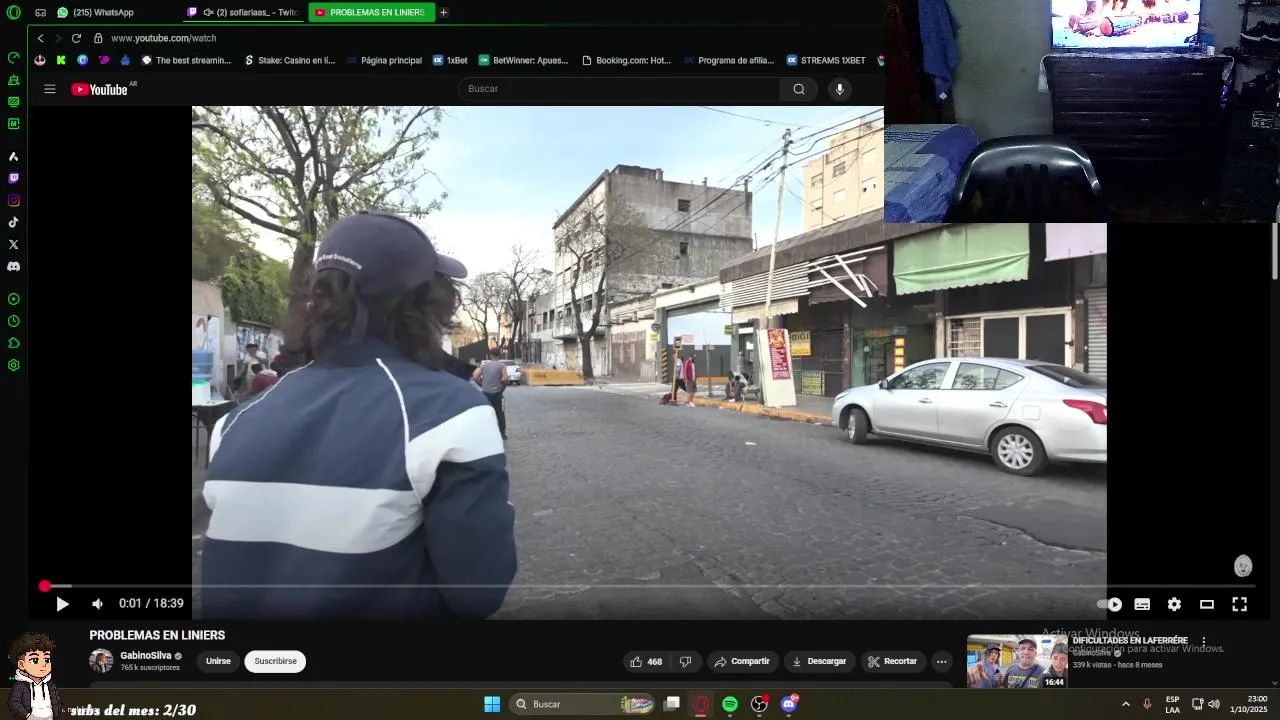This screenshot has width=1280, height=720.
Task: Open X (Twitter) in the sidebar
Action: click(x=13, y=244)
